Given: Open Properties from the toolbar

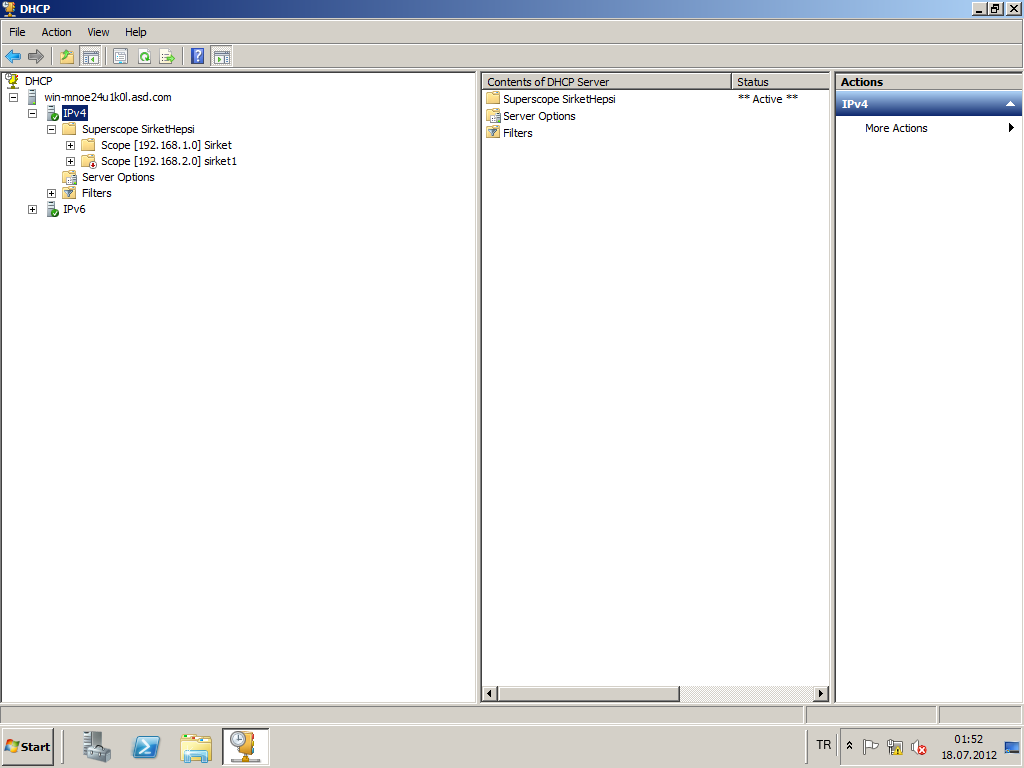Looking at the screenshot, I should tap(120, 57).
